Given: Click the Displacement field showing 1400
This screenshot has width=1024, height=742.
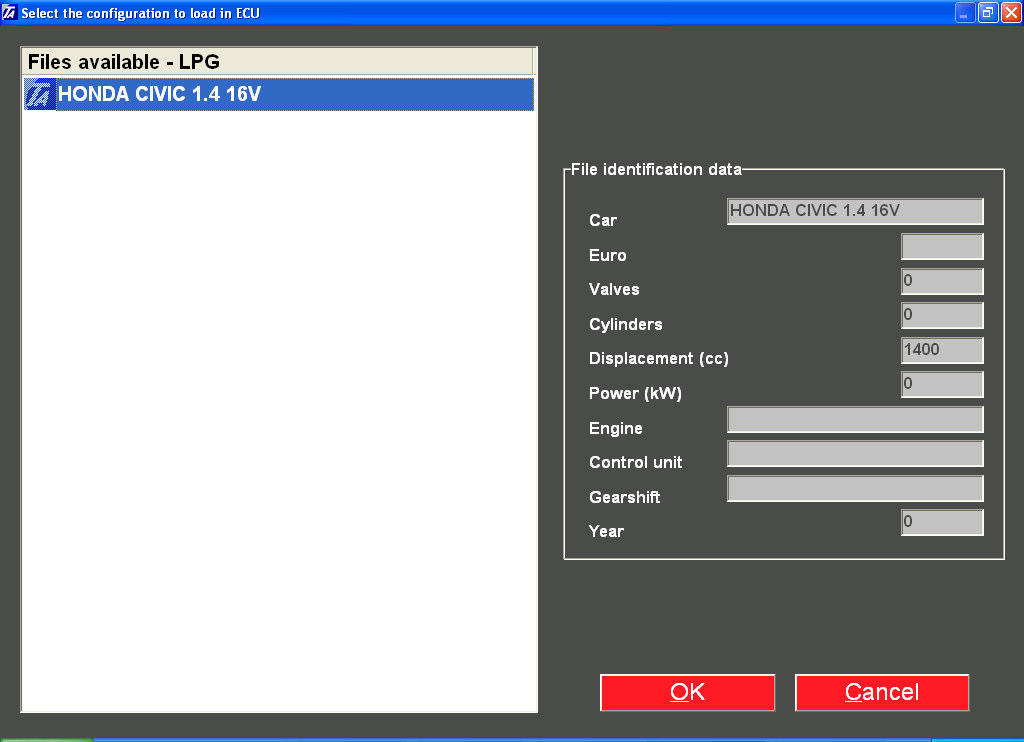Looking at the screenshot, I should [x=942, y=350].
